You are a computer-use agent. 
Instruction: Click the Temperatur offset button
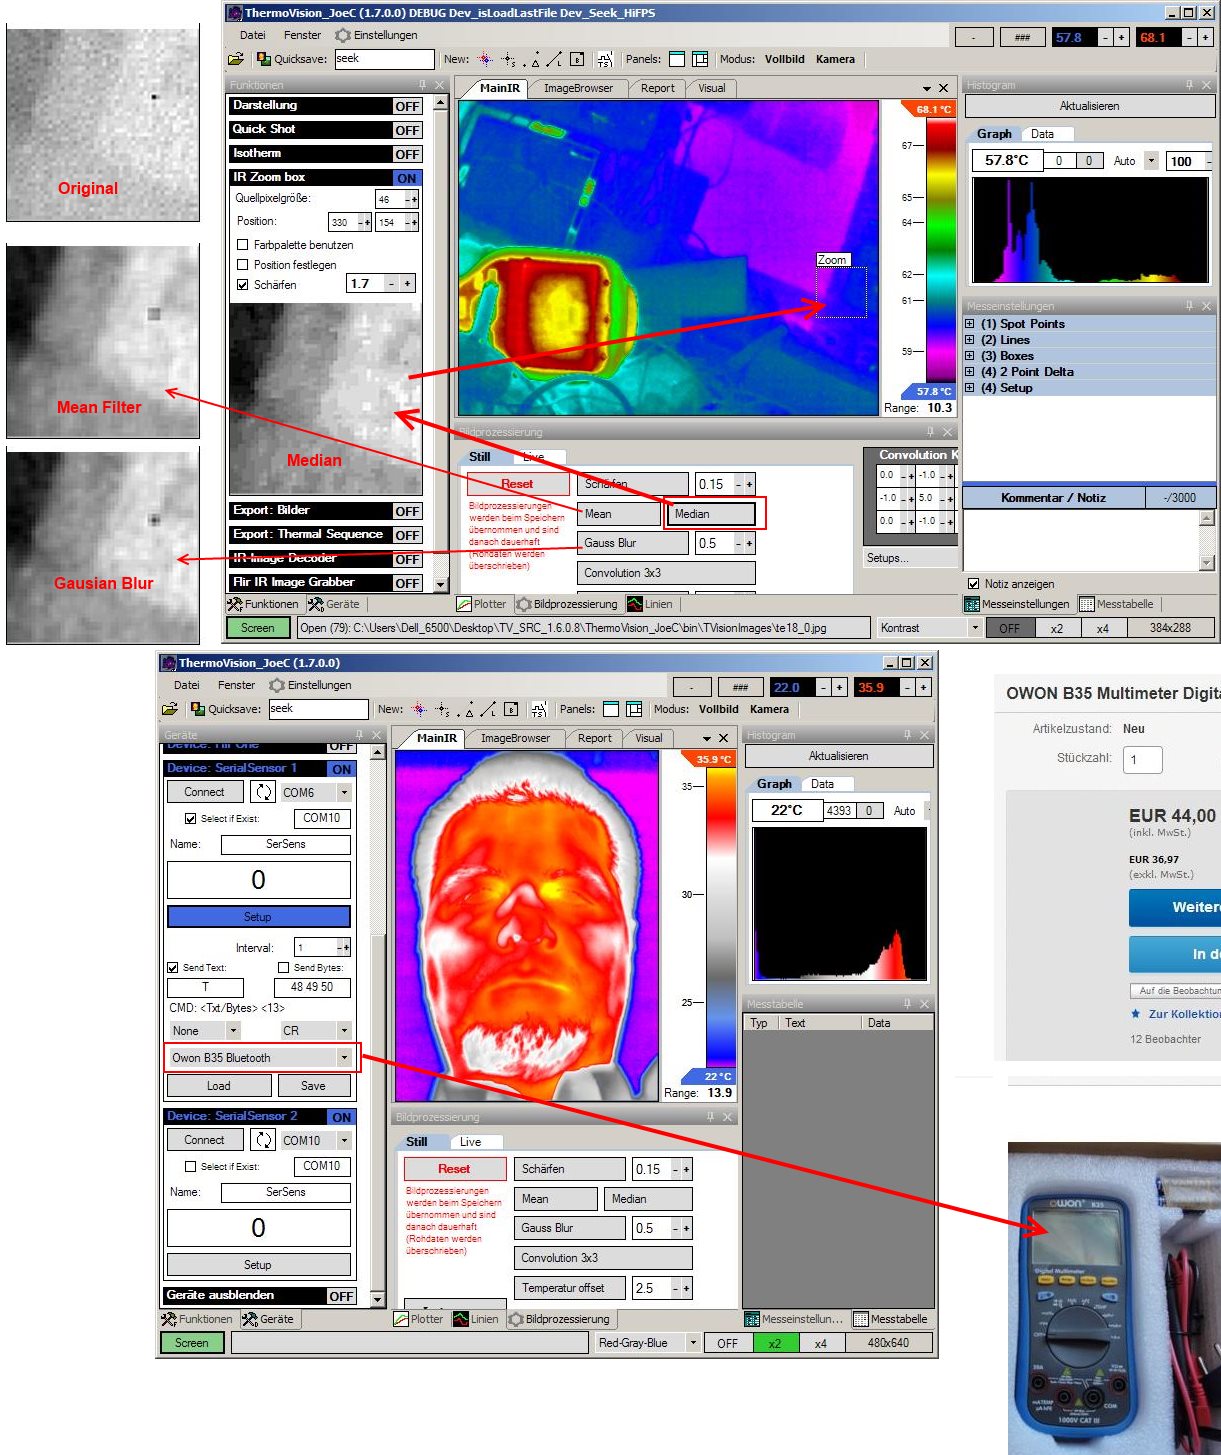coord(570,1288)
